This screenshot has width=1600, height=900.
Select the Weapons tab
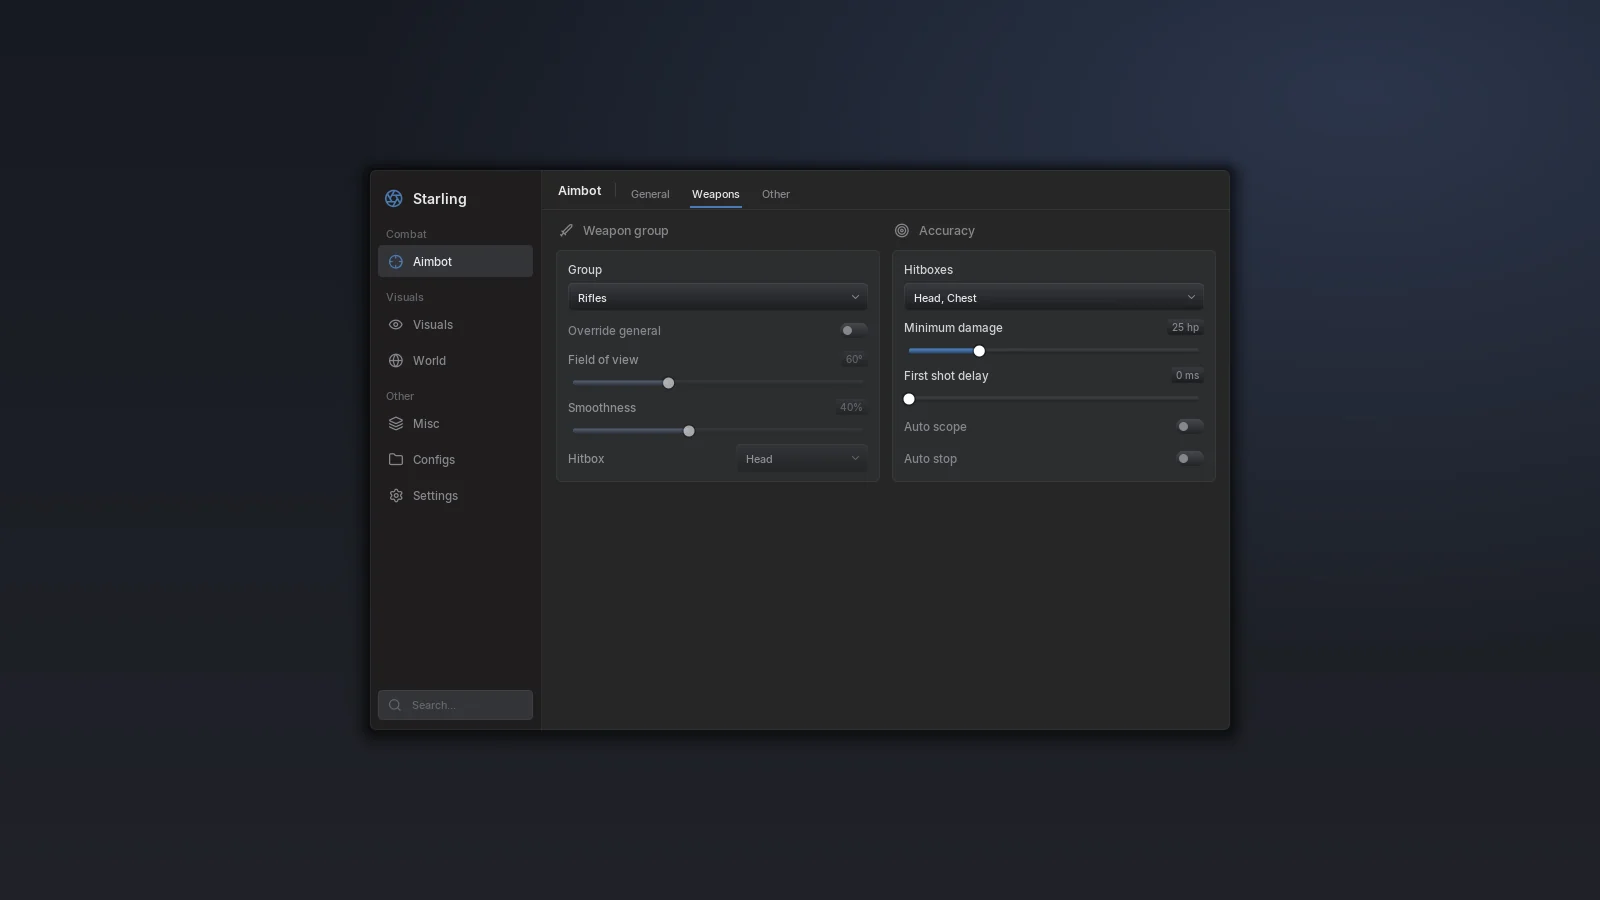tap(716, 195)
